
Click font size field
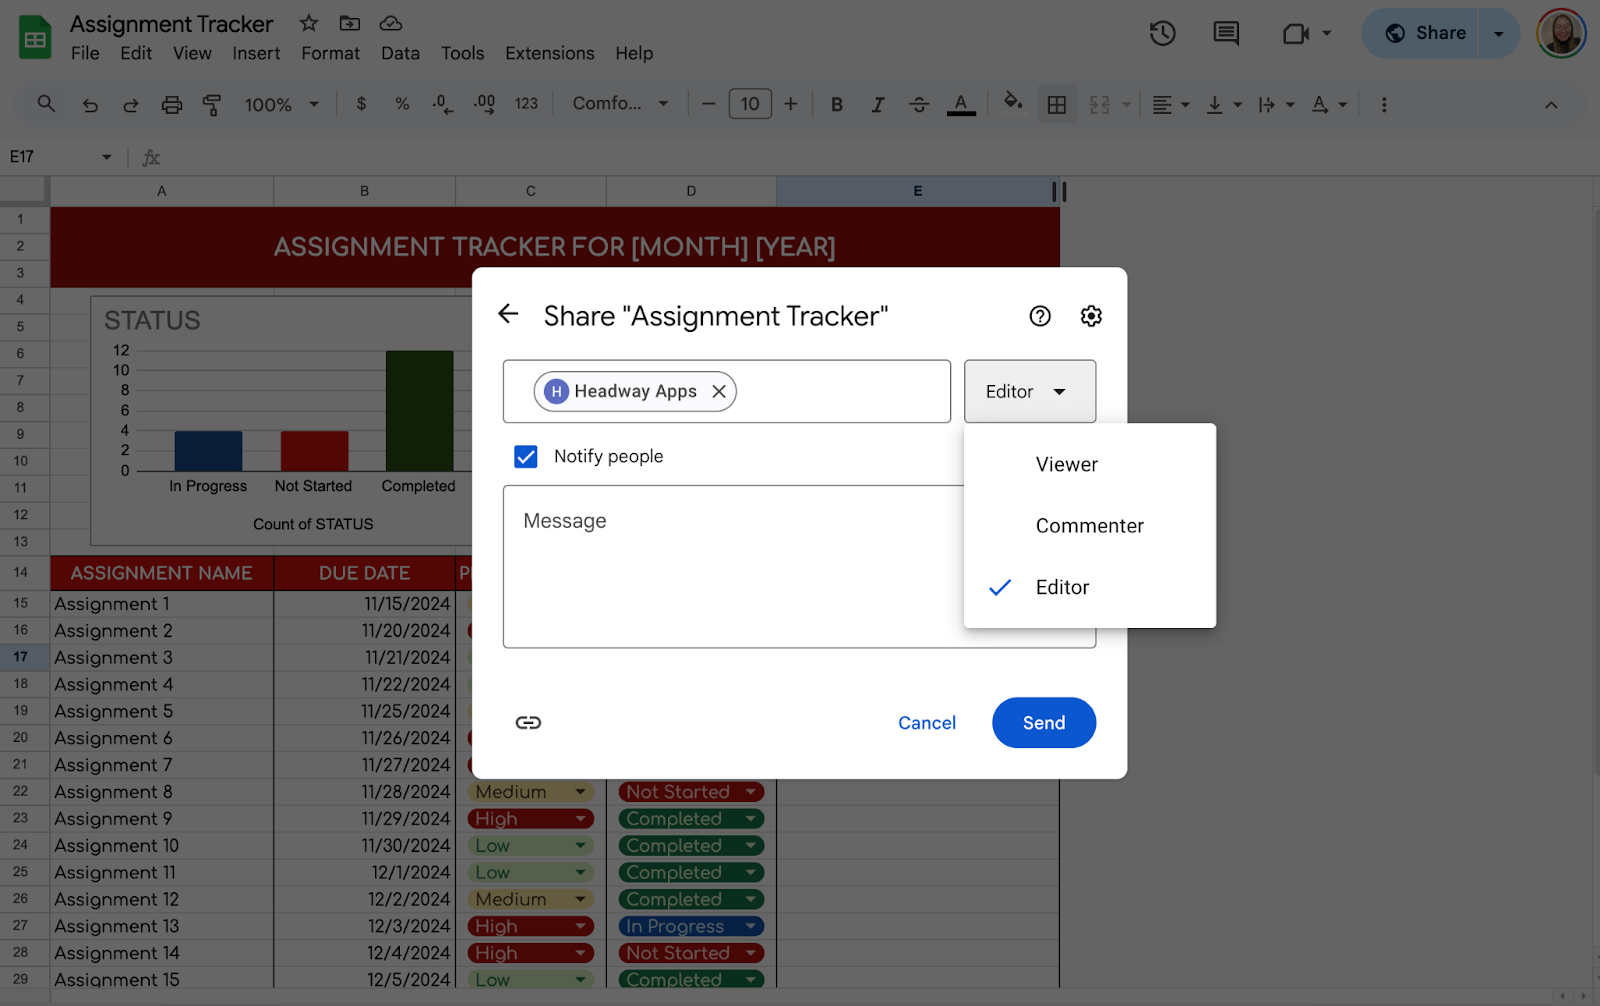[750, 104]
